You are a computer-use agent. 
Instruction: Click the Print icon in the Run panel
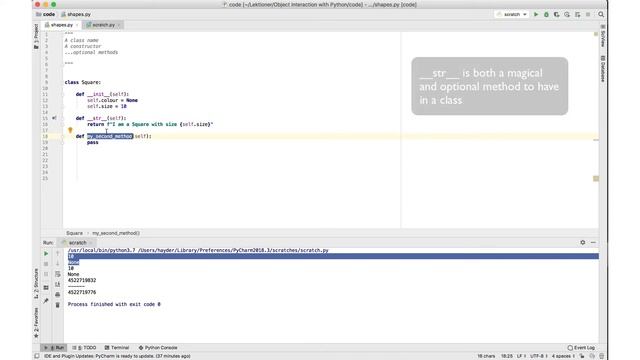[58, 294]
